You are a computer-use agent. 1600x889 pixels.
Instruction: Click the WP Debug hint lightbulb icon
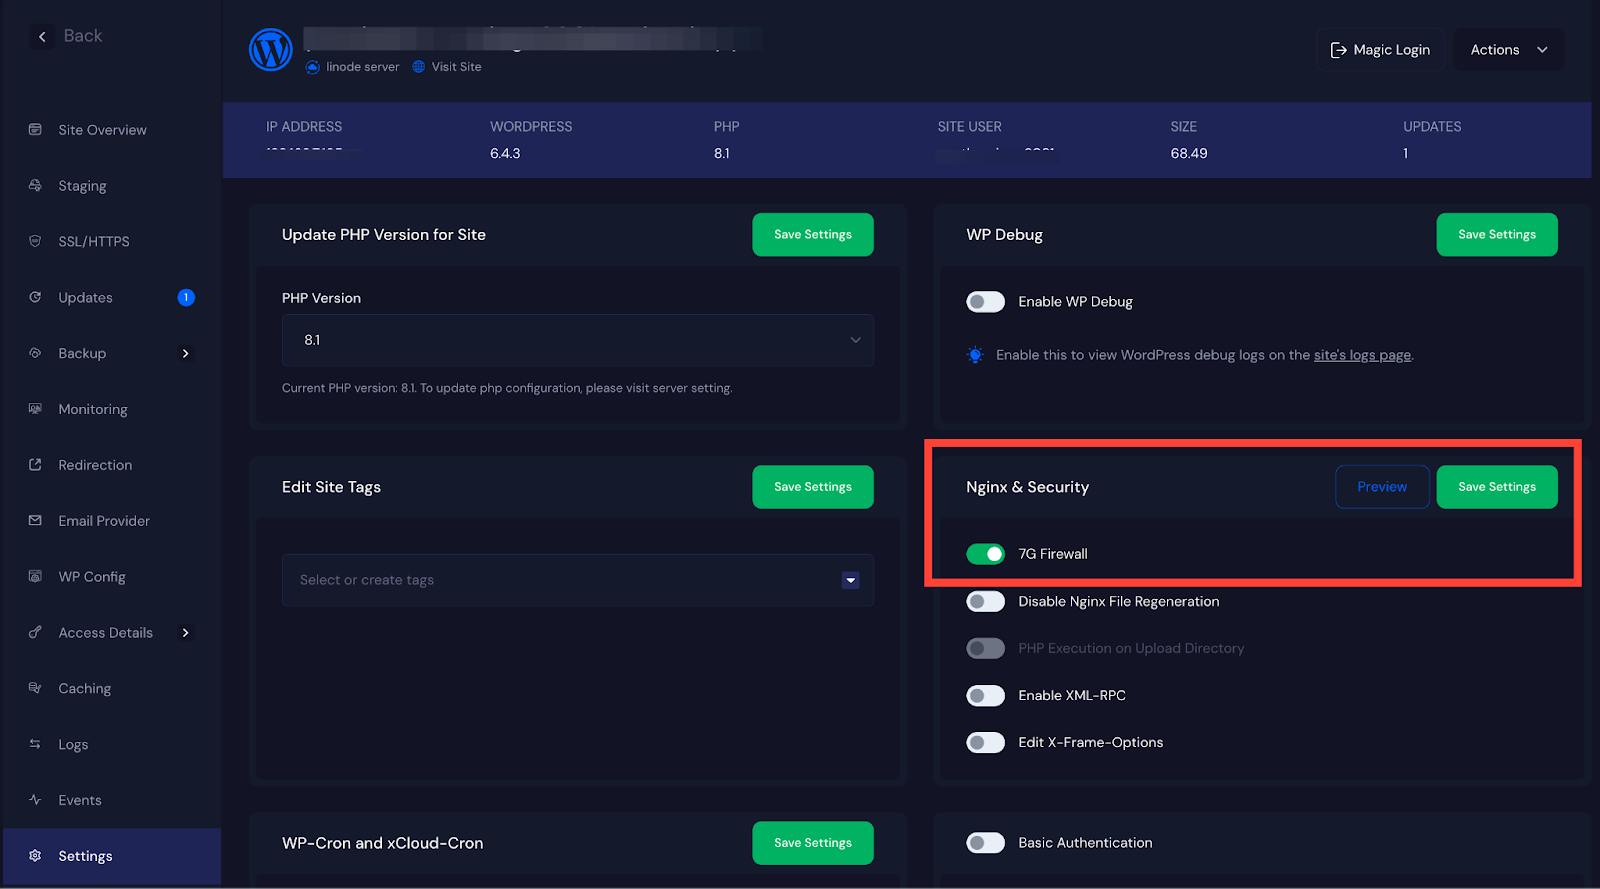tap(975, 355)
